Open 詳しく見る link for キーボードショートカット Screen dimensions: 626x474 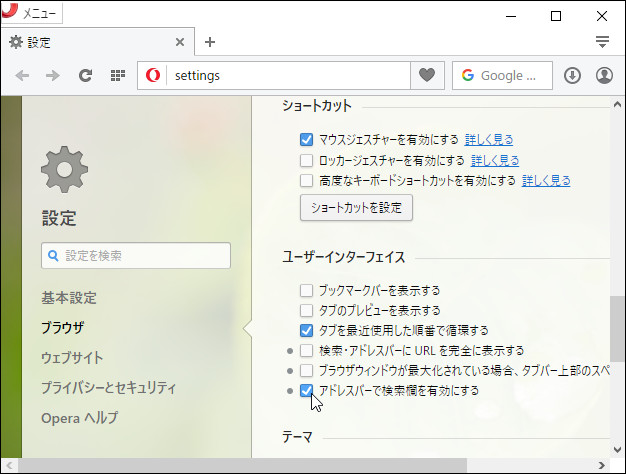click(546, 180)
